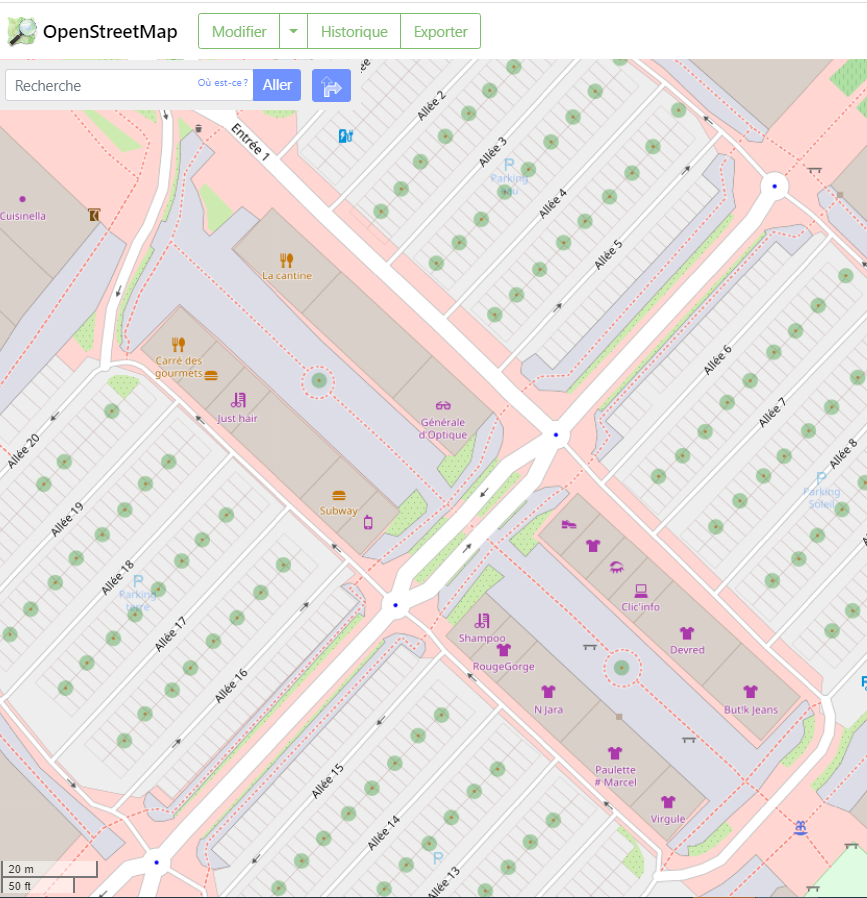Click the Modifier edit button
The image size is (867, 898).
coord(239,31)
